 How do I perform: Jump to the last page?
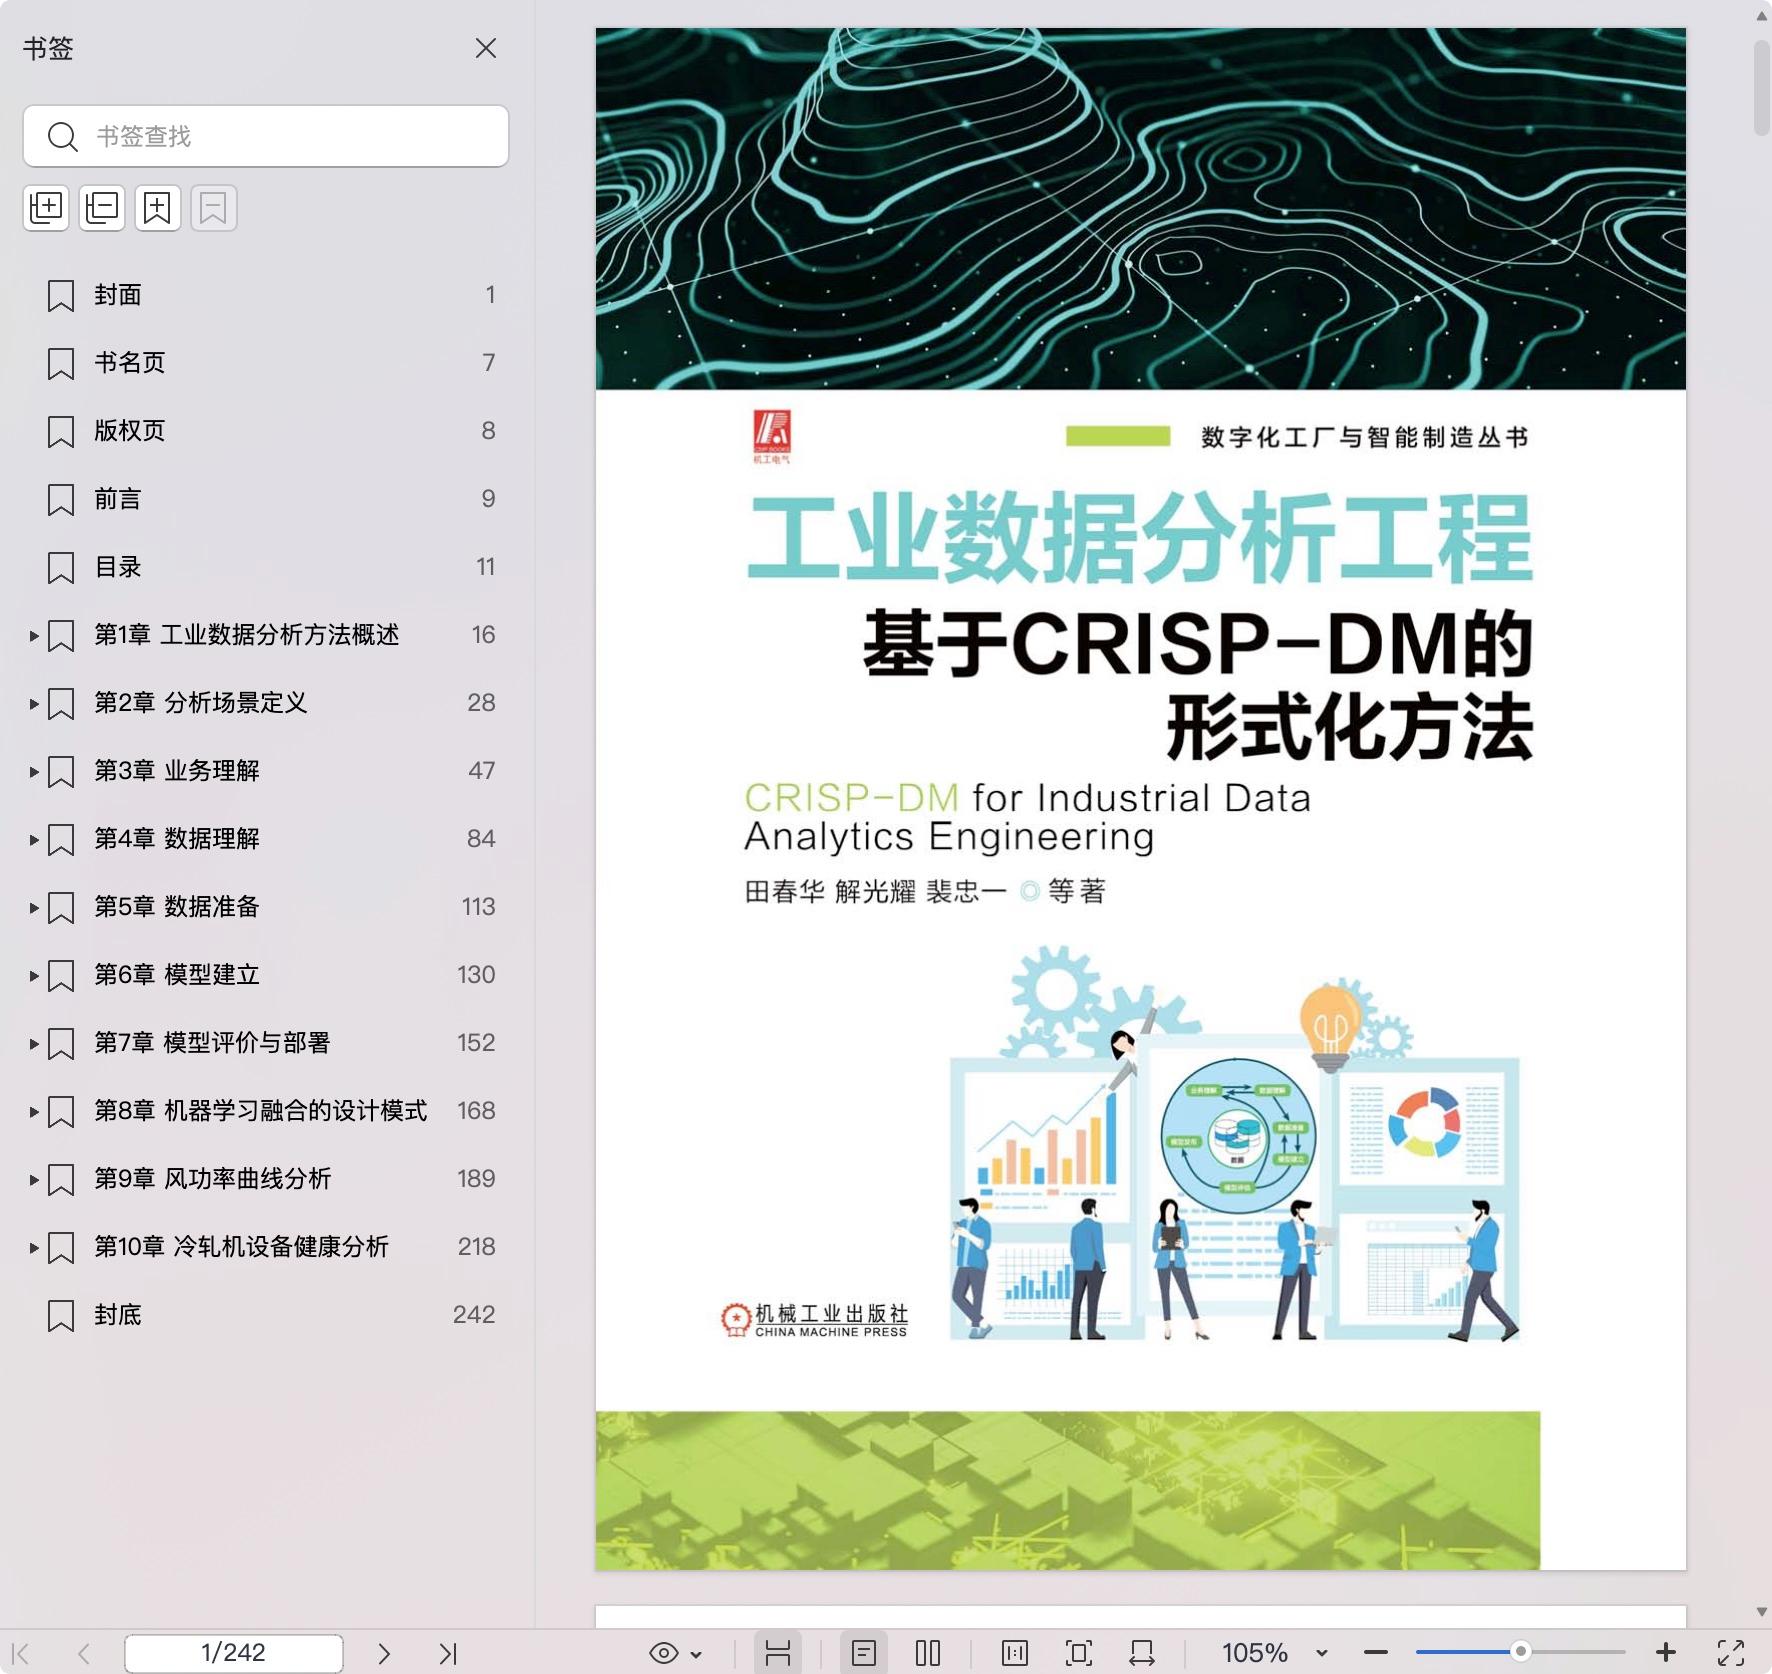pos(448,1653)
